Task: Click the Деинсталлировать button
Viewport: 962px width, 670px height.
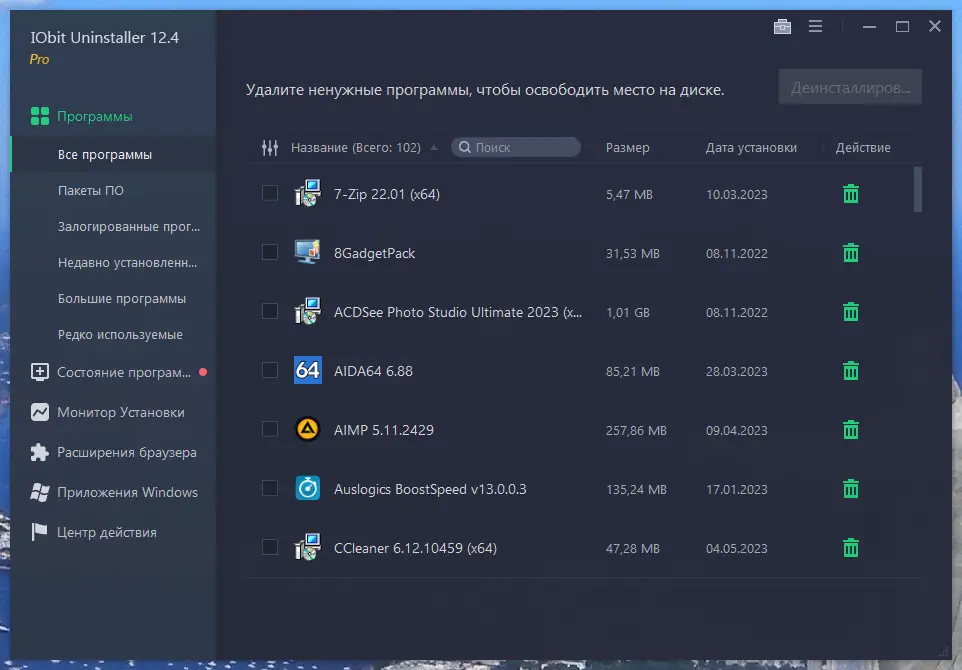Action: (850, 87)
